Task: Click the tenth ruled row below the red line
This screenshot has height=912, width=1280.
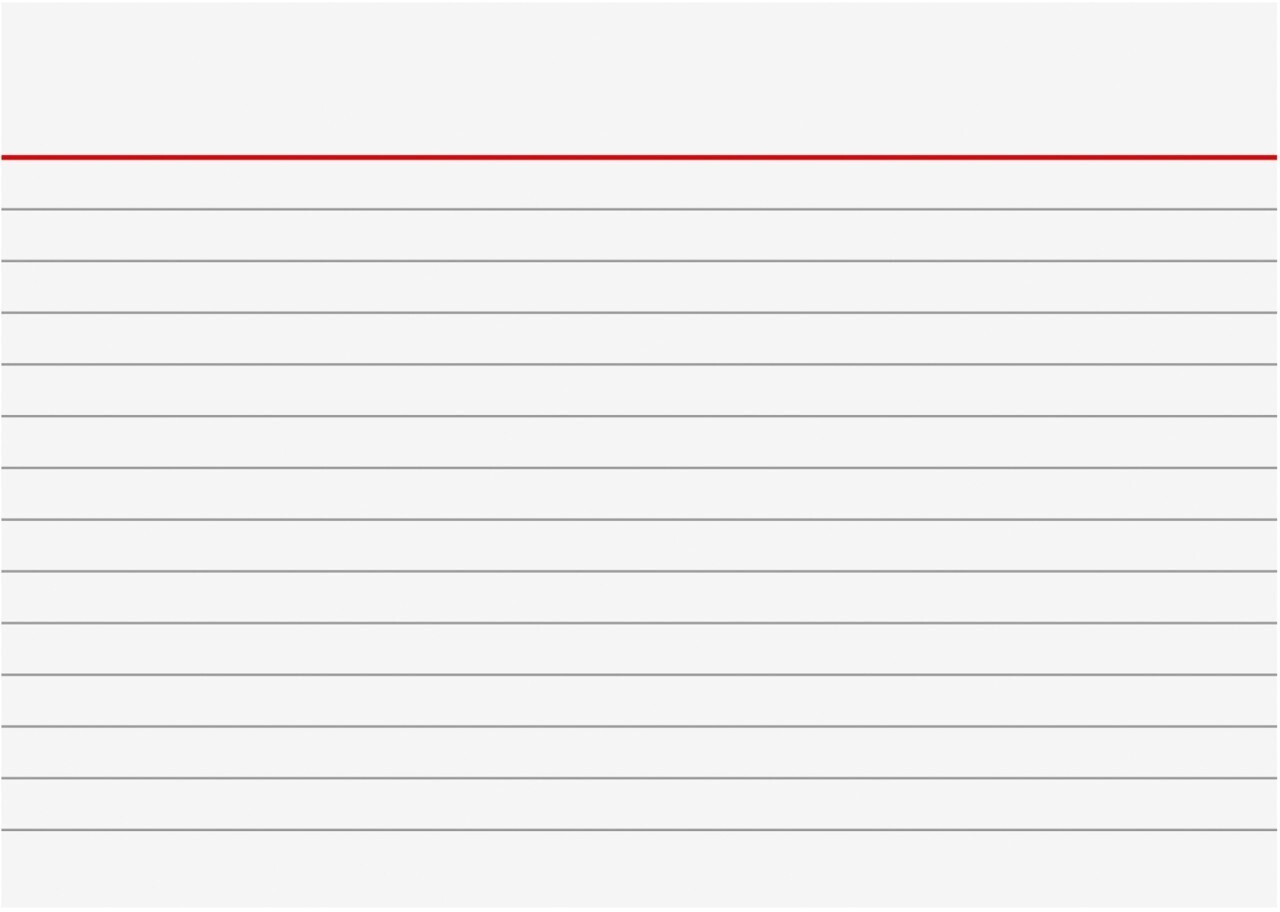Action: (x=640, y=649)
